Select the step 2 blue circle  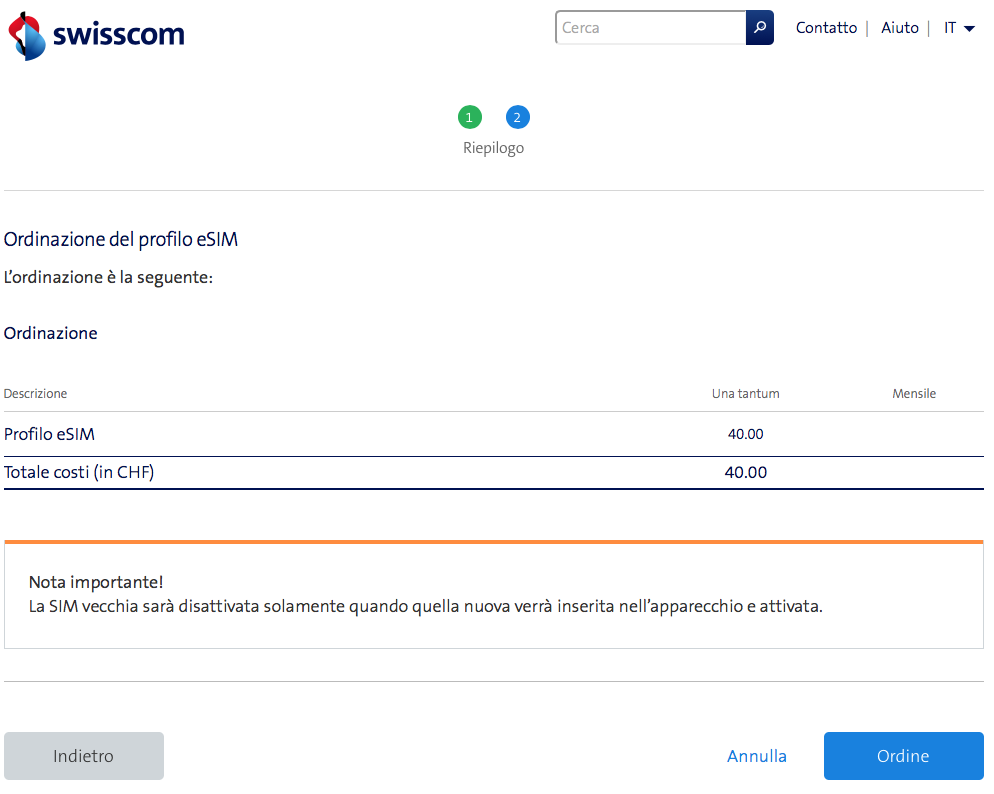[x=517, y=118]
